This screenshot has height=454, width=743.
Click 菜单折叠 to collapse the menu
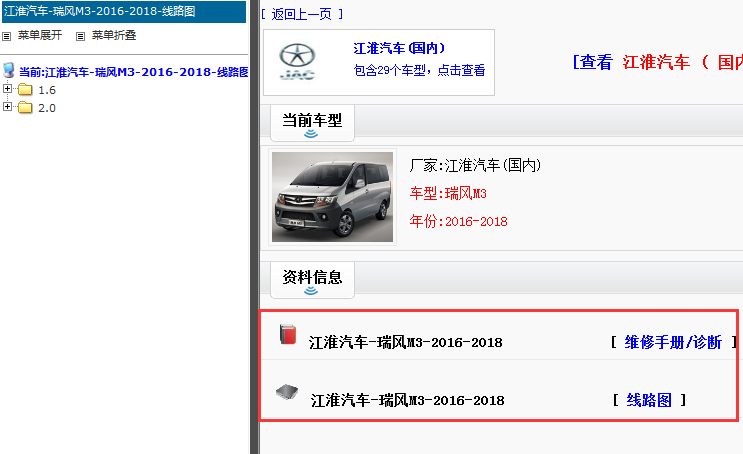tap(114, 35)
